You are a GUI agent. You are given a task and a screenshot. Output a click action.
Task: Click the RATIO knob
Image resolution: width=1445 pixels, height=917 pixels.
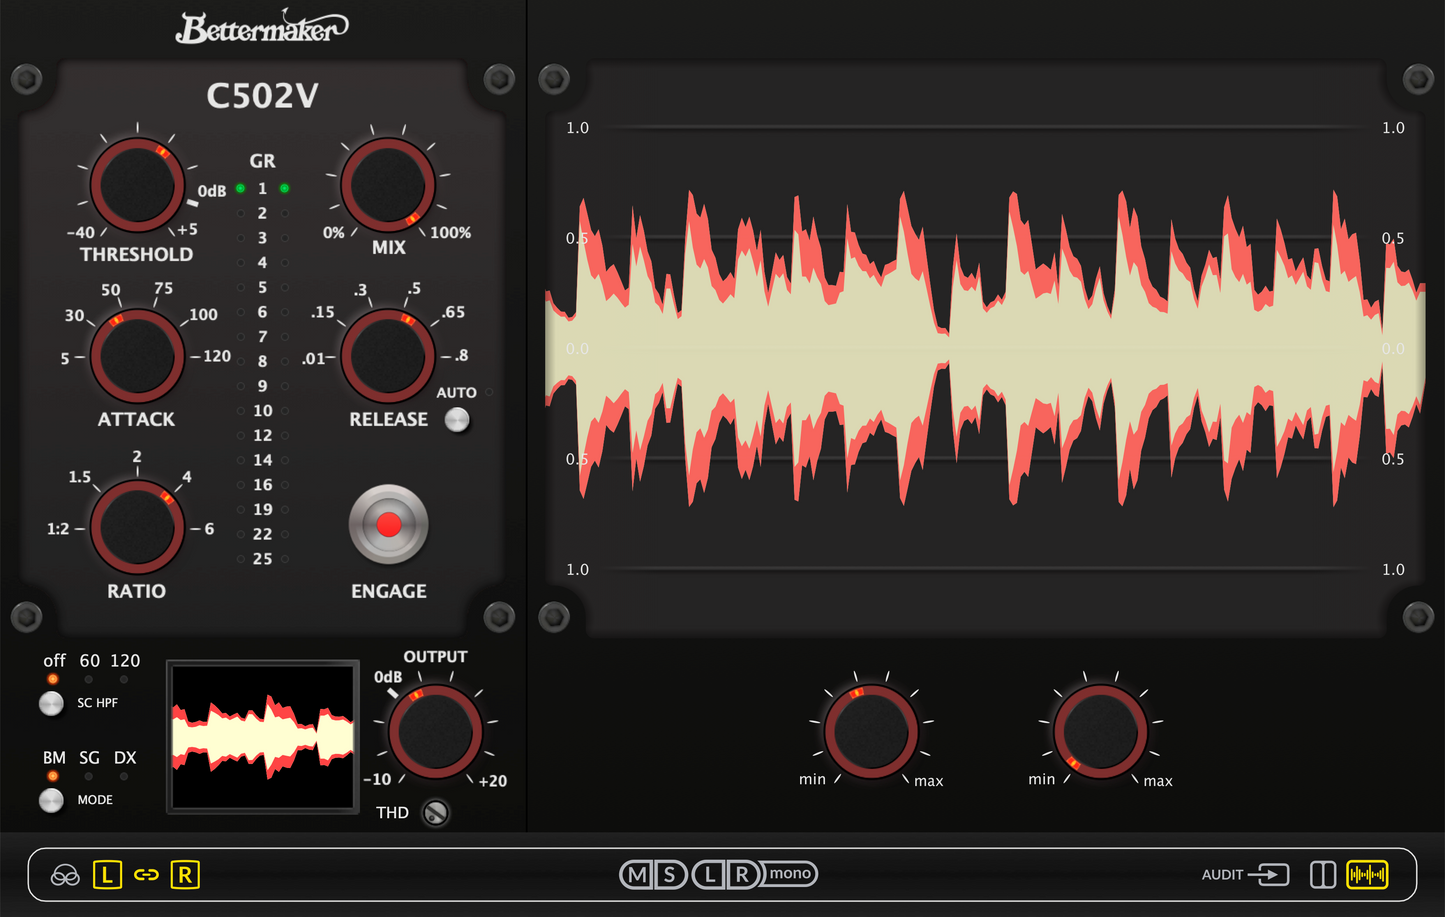click(x=137, y=527)
